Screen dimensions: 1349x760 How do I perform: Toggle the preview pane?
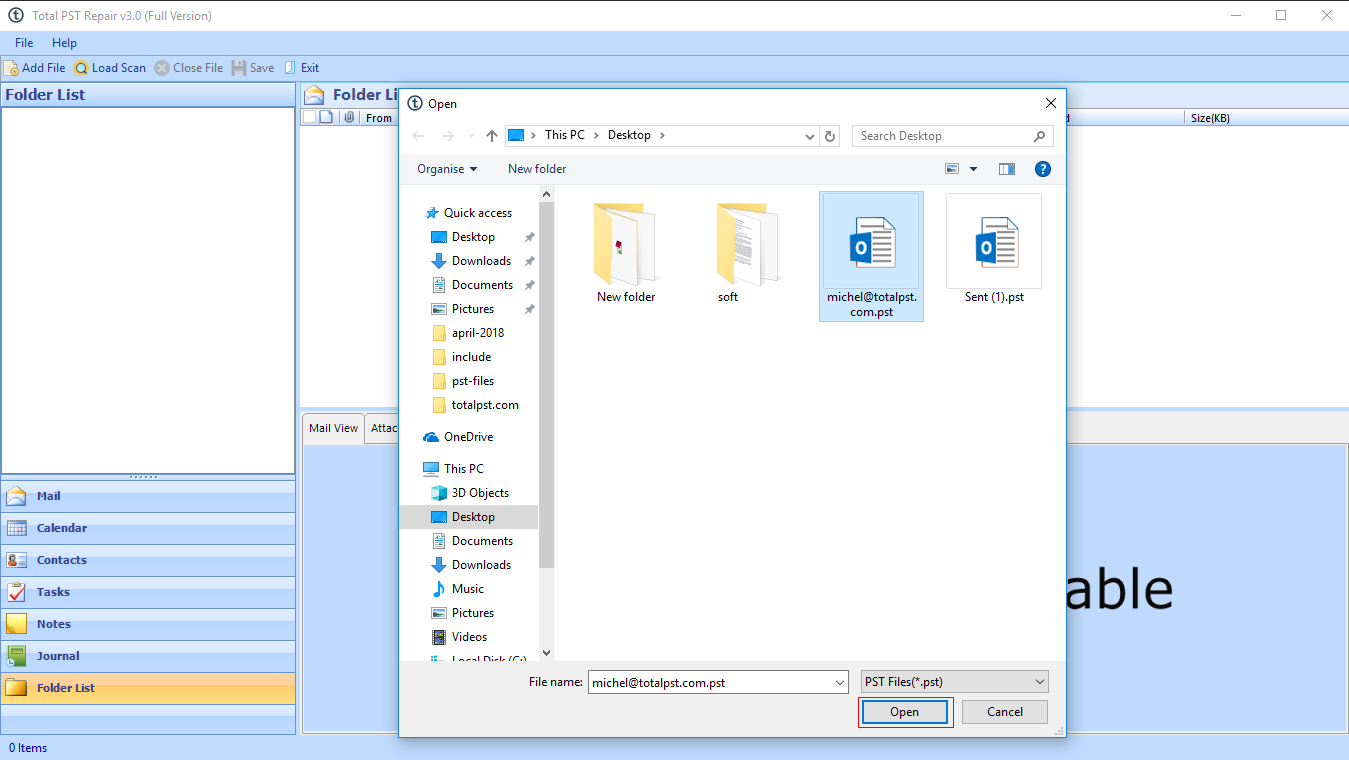click(x=1007, y=169)
